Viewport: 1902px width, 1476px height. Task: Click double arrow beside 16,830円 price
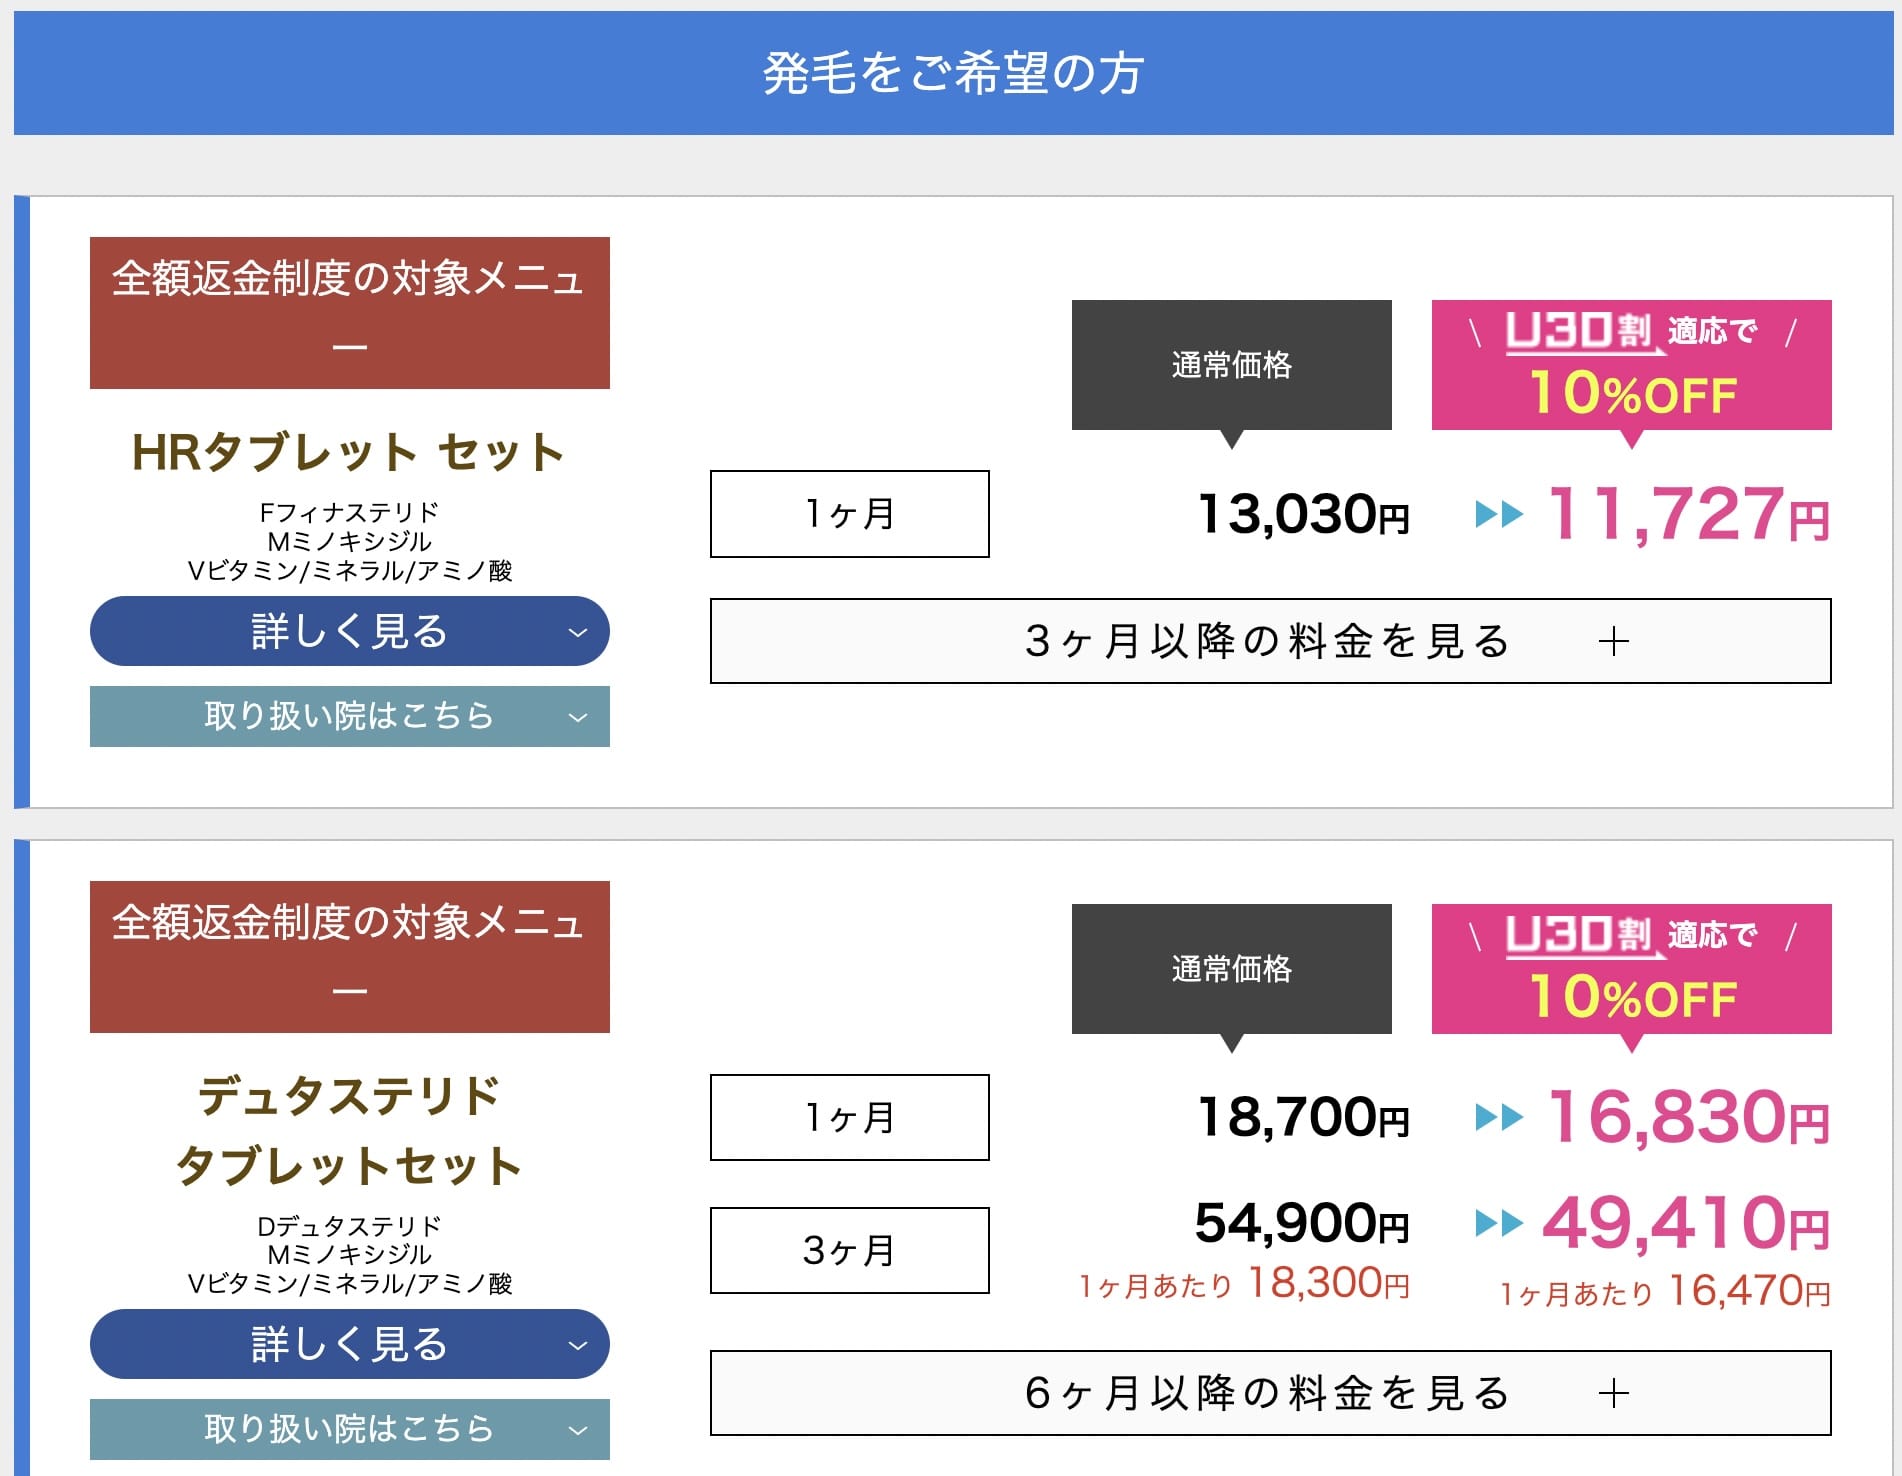click(x=1498, y=1117)
